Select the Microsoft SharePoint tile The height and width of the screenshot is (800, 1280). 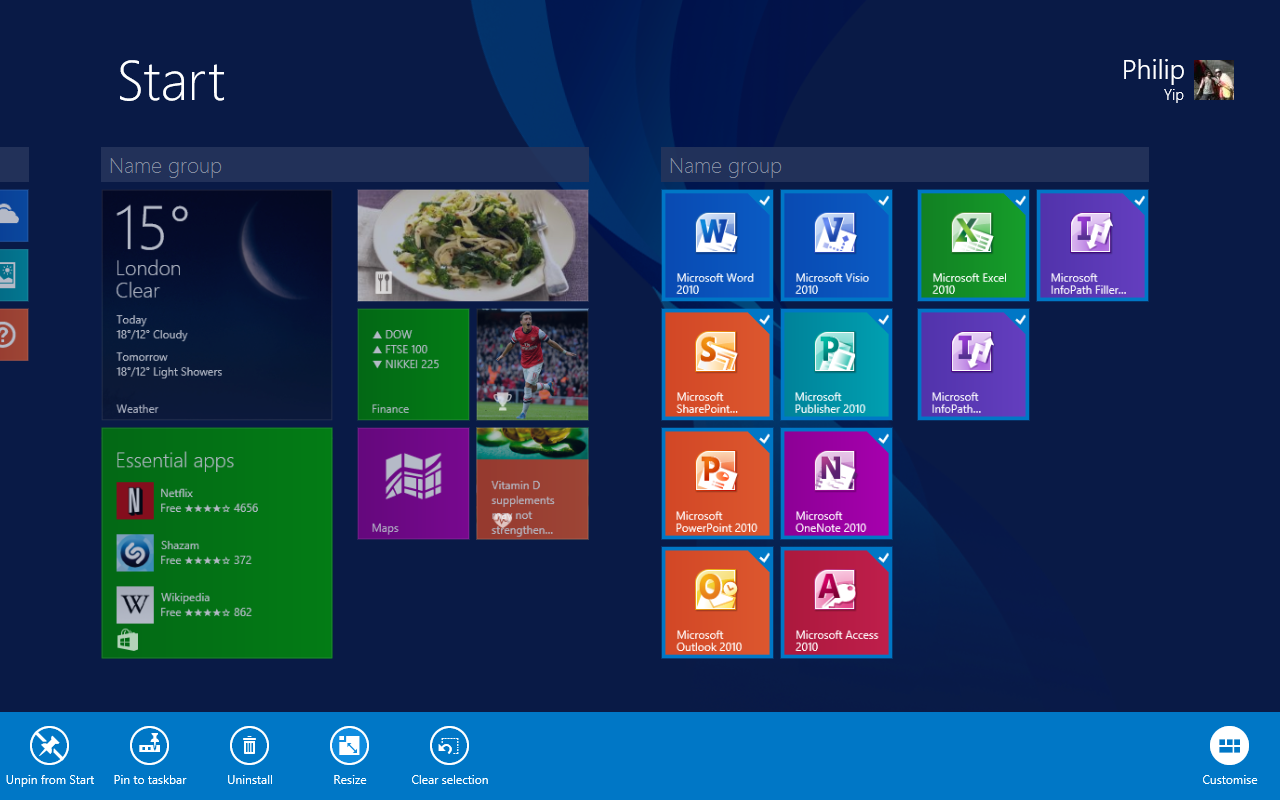pos(717,364)
